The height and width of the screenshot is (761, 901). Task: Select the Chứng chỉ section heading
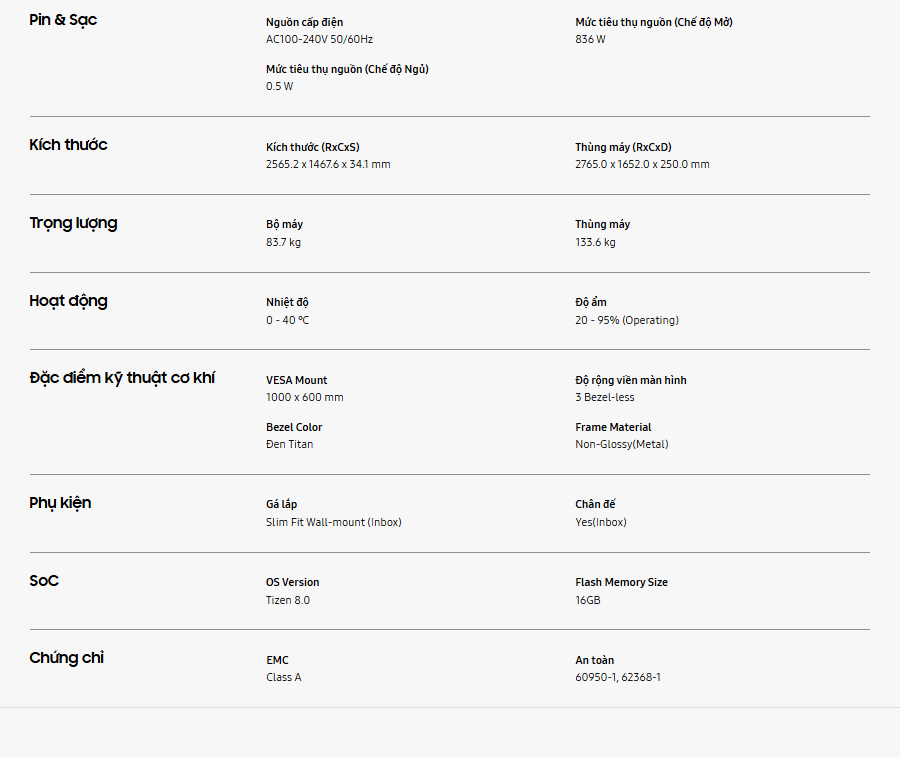click(x=66, y=658)
